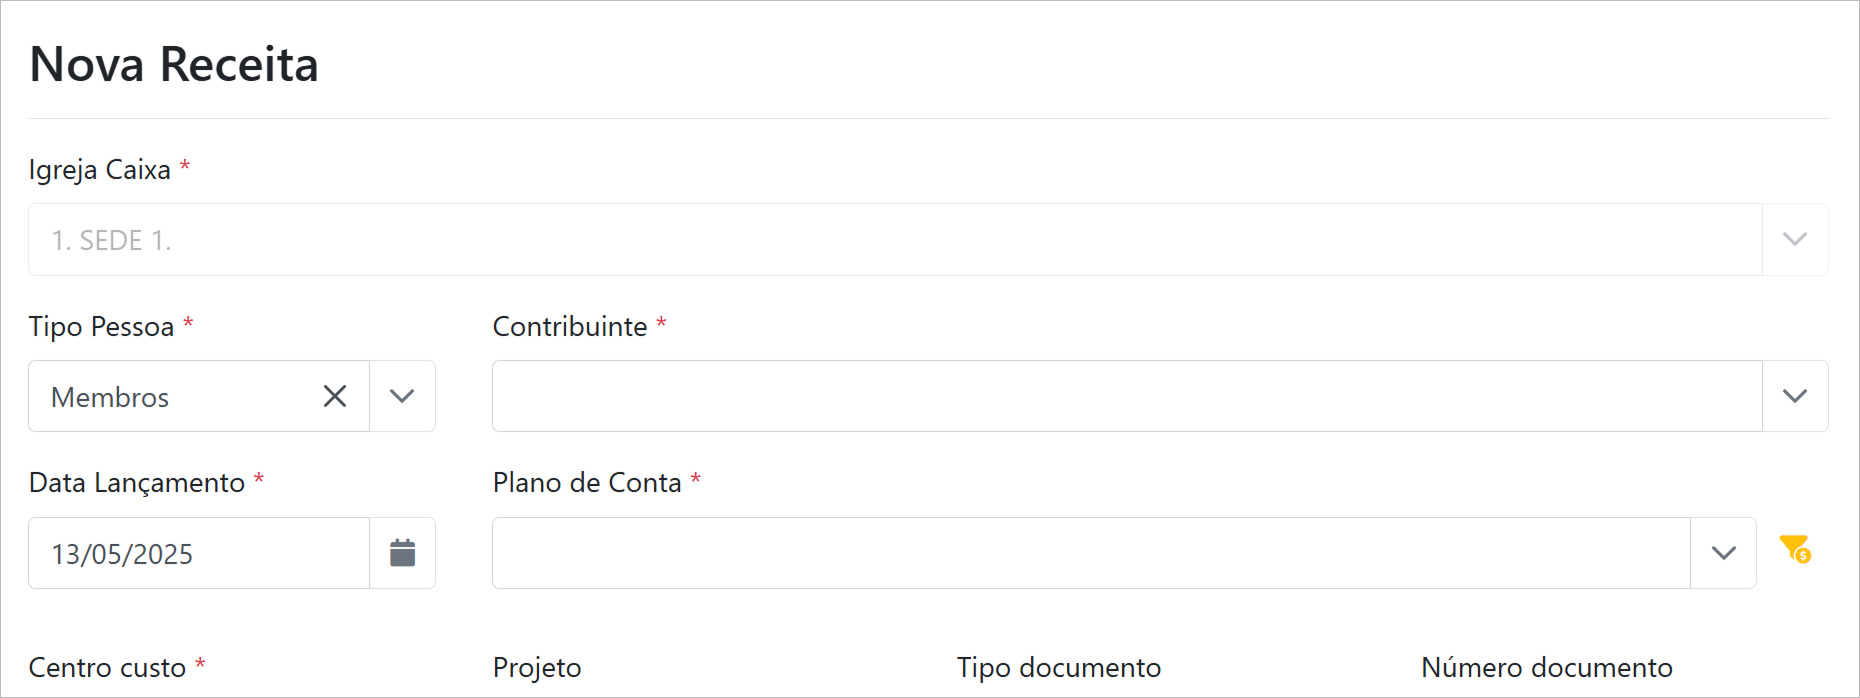Expand the Igreja Caixa dropdown arrow
Viewport: 1860px width, 698px height.
coord(1795,240)
